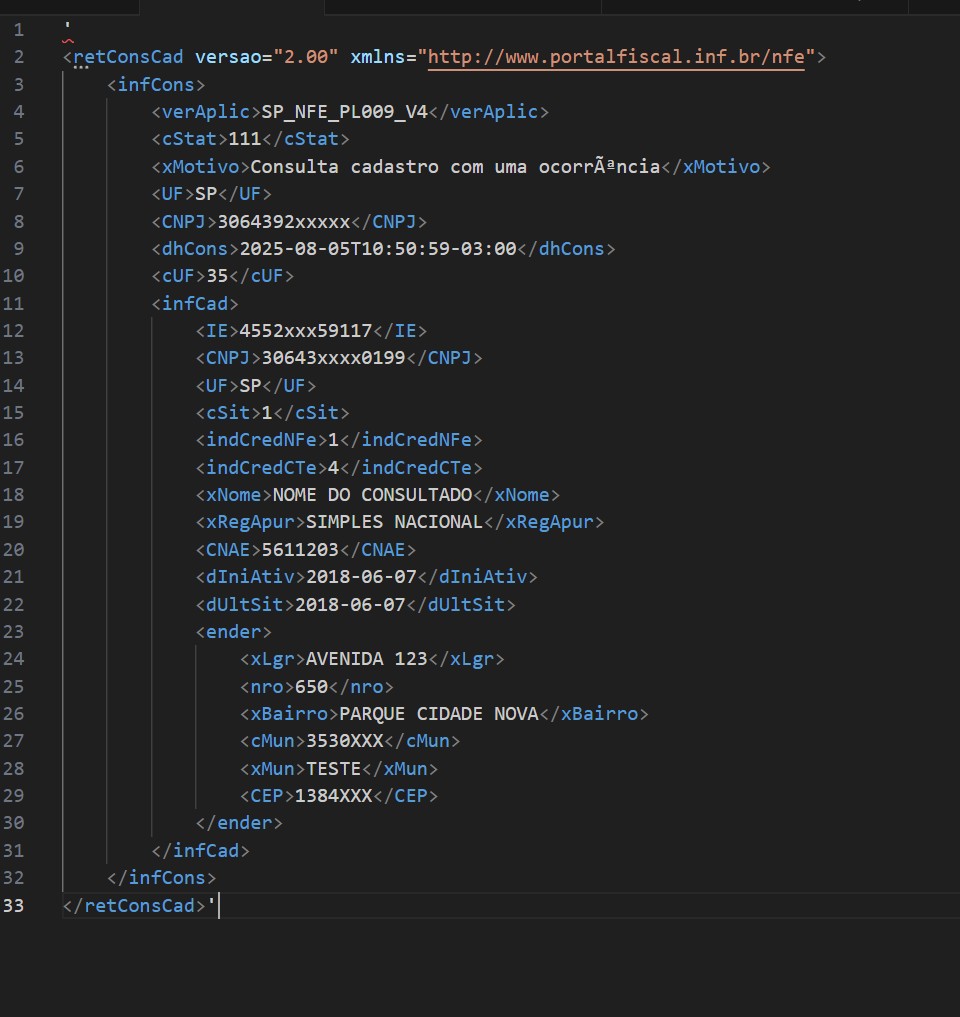Click line number 23 beside ender tag

click(x=14, y=632)
